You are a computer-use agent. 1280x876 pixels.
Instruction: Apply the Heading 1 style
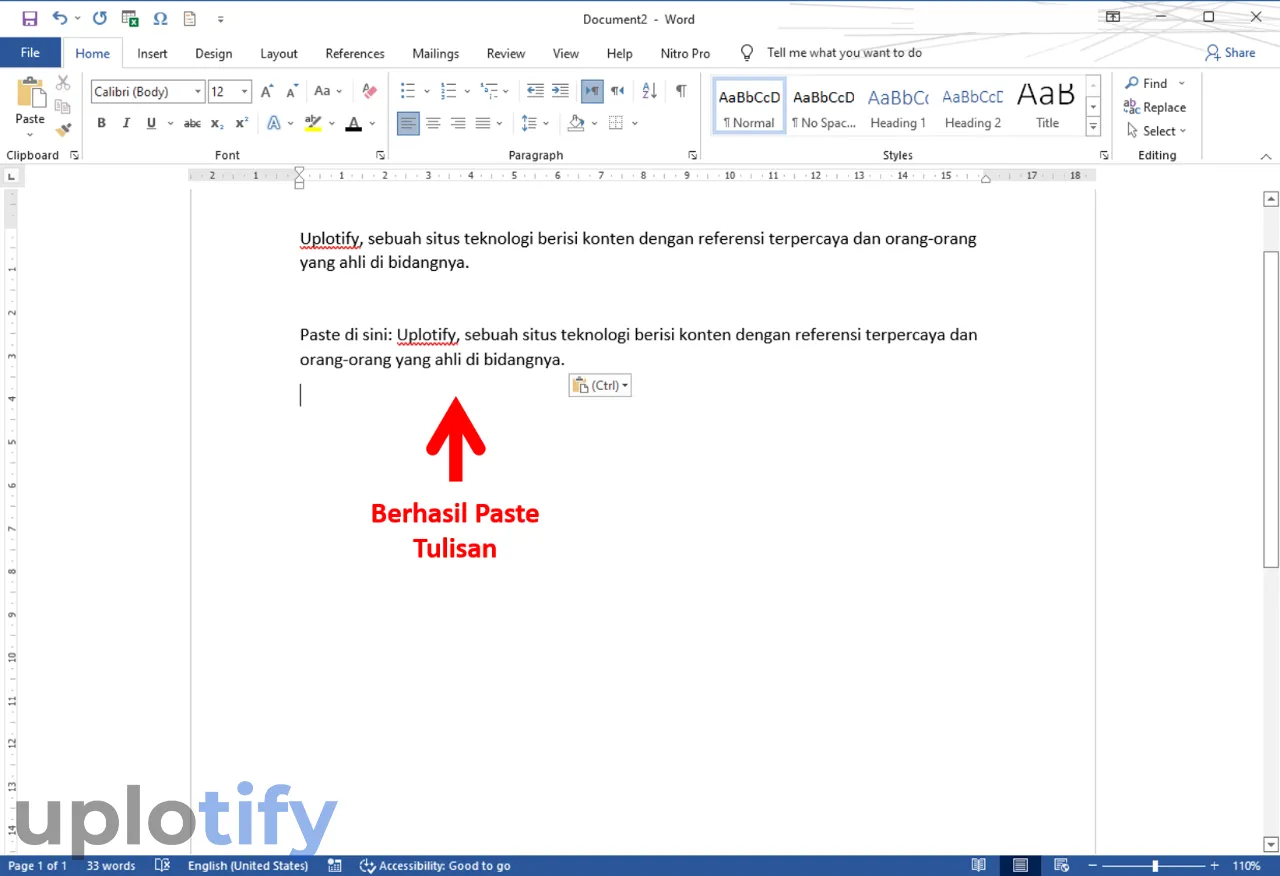898,107
